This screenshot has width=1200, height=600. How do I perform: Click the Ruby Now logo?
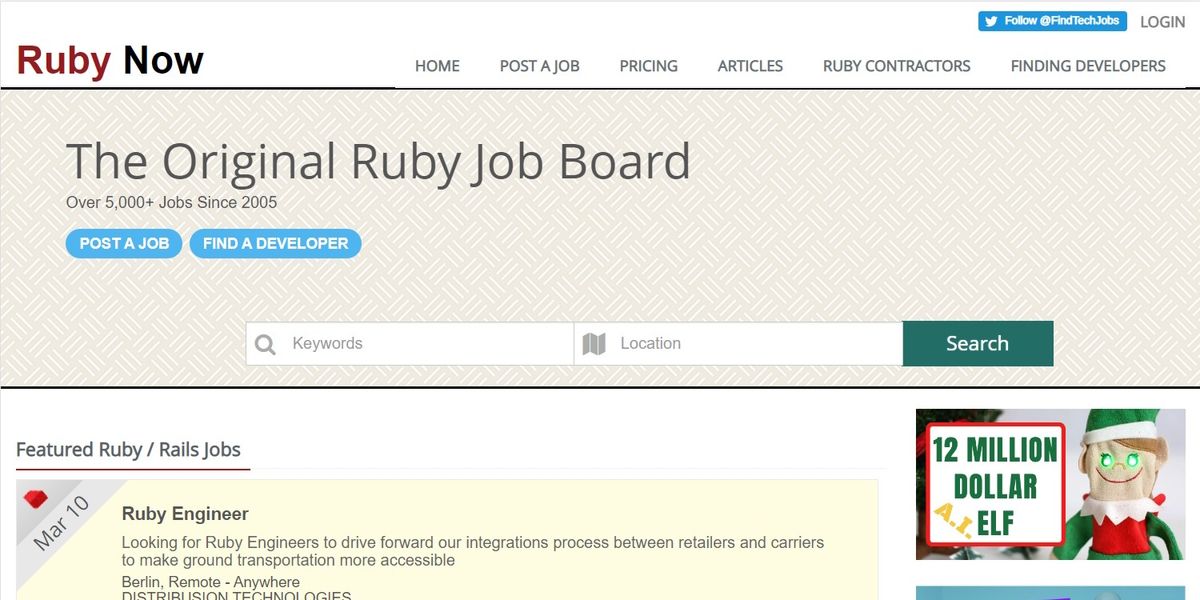point(110,61)
